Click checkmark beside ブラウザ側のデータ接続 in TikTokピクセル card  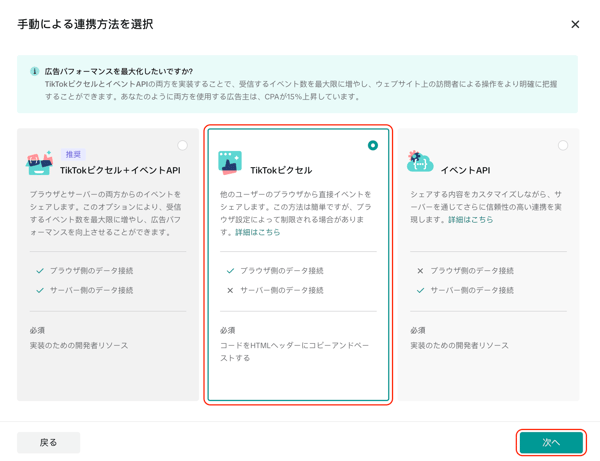[230, 271]
